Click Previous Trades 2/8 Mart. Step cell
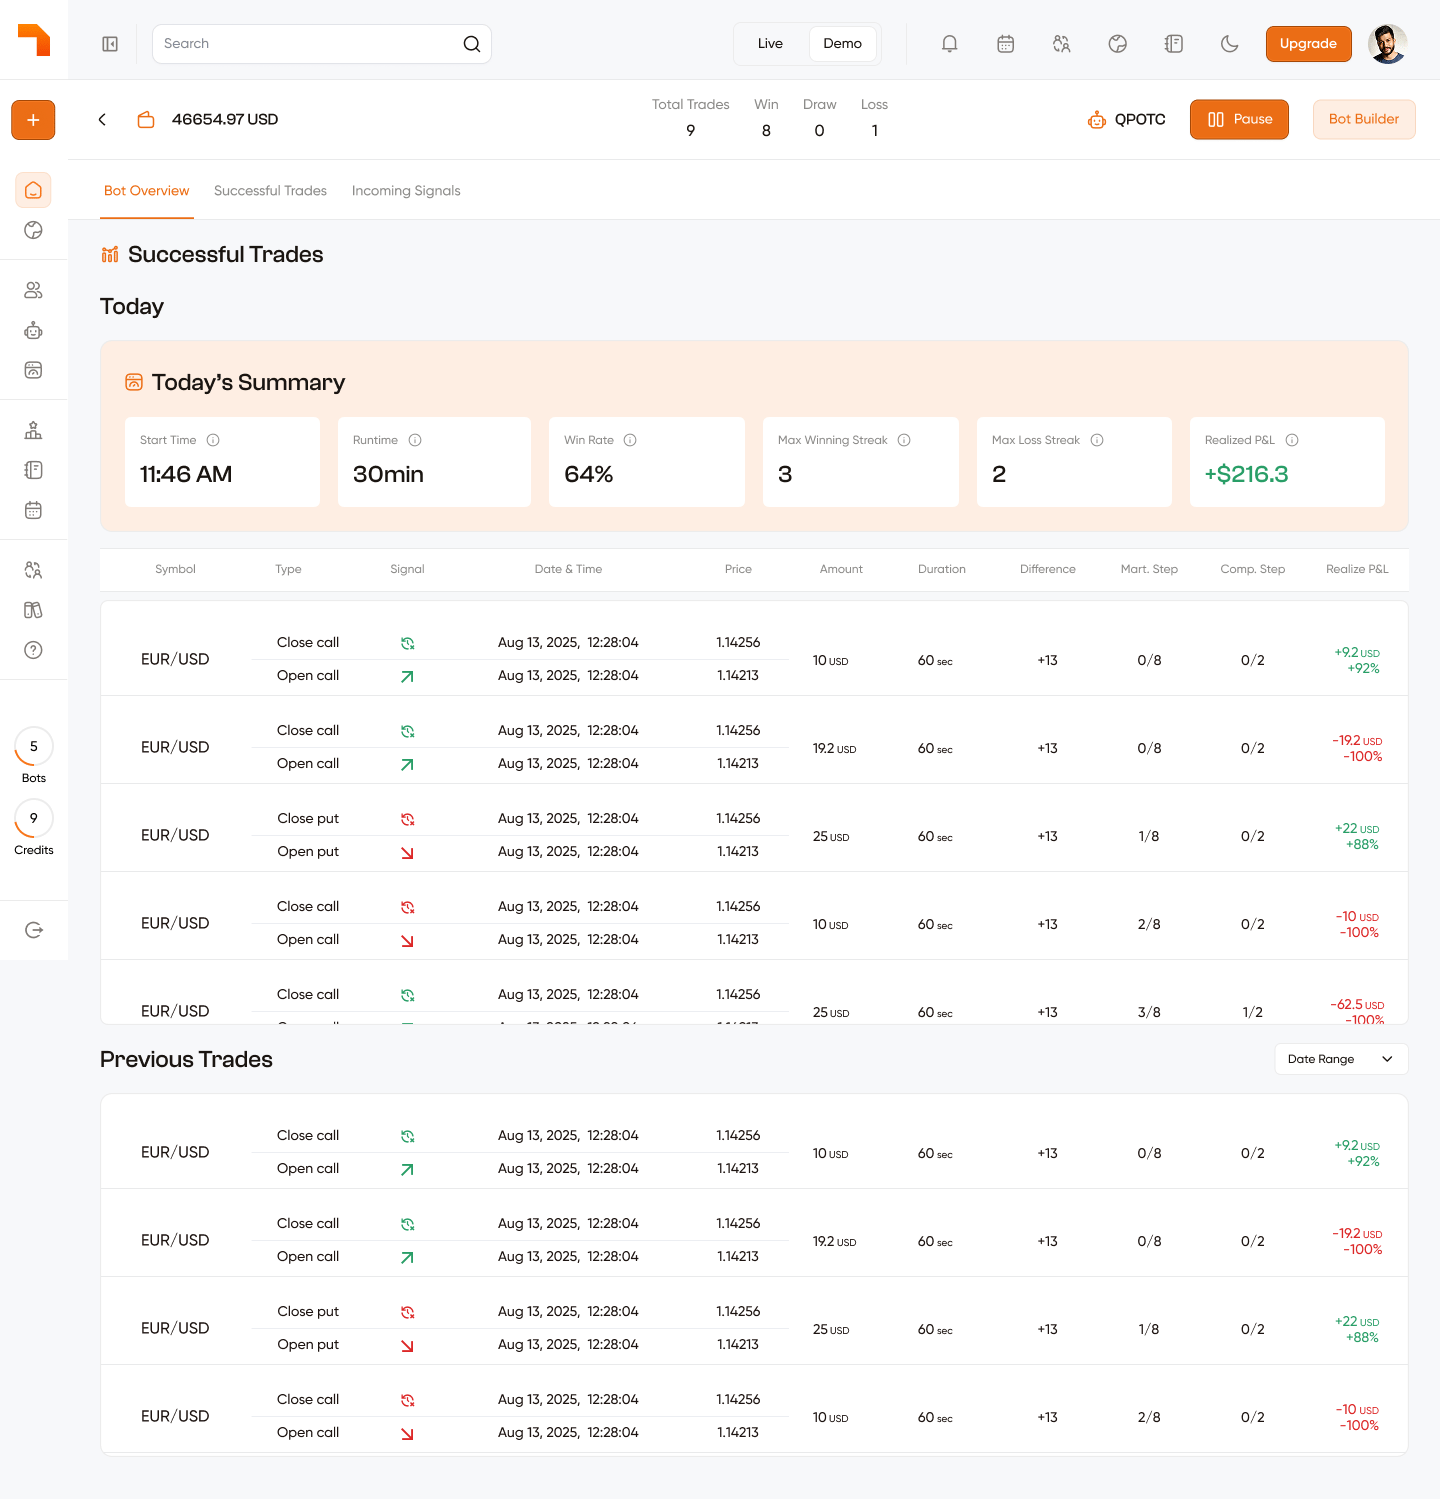The image size is (1440, 1499). [1149, 1417]
